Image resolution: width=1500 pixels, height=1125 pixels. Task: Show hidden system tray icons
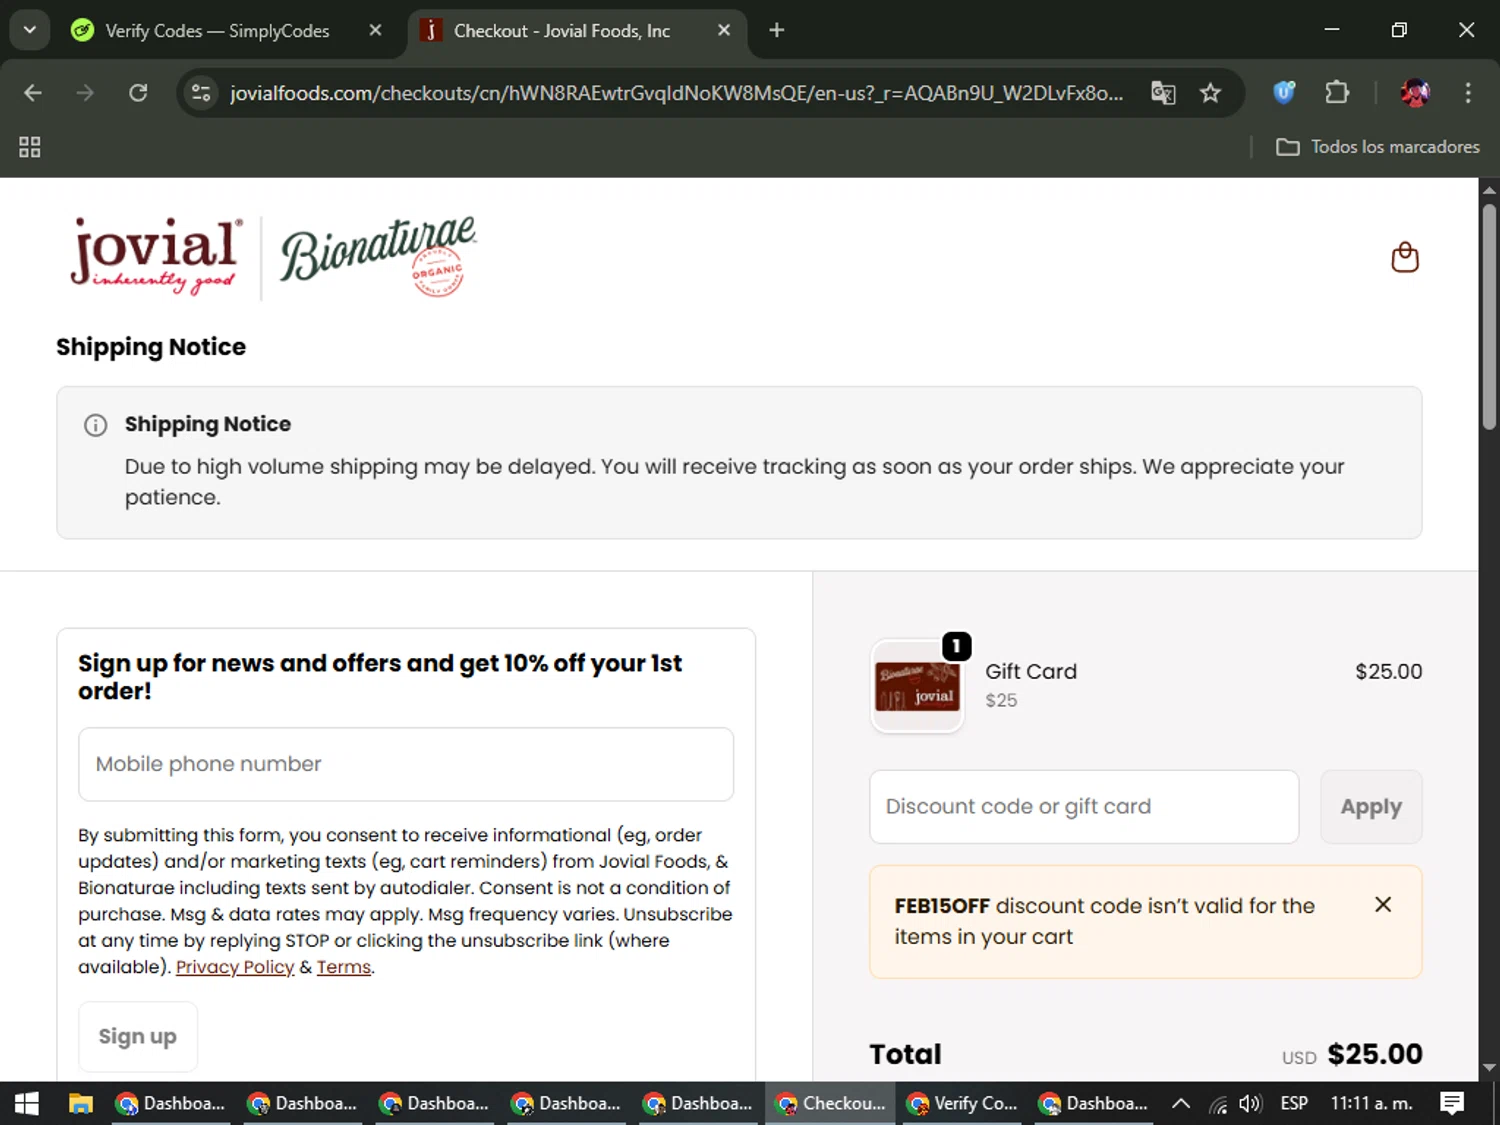(1181, 1103)
